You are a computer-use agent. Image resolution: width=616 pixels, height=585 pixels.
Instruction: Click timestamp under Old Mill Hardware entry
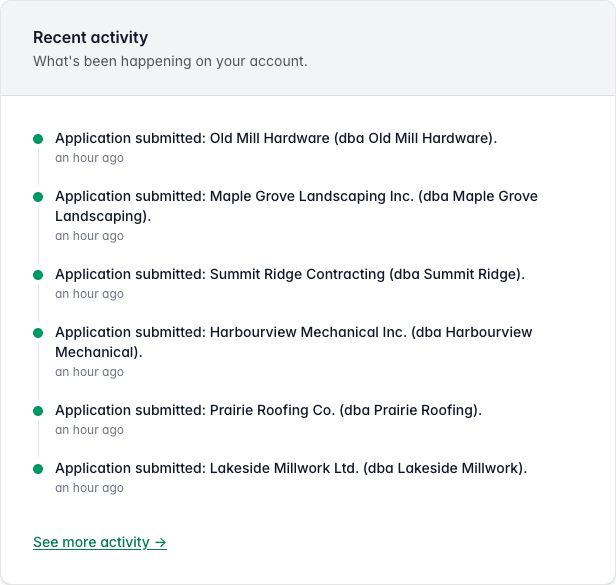click(x=89, y=158)
